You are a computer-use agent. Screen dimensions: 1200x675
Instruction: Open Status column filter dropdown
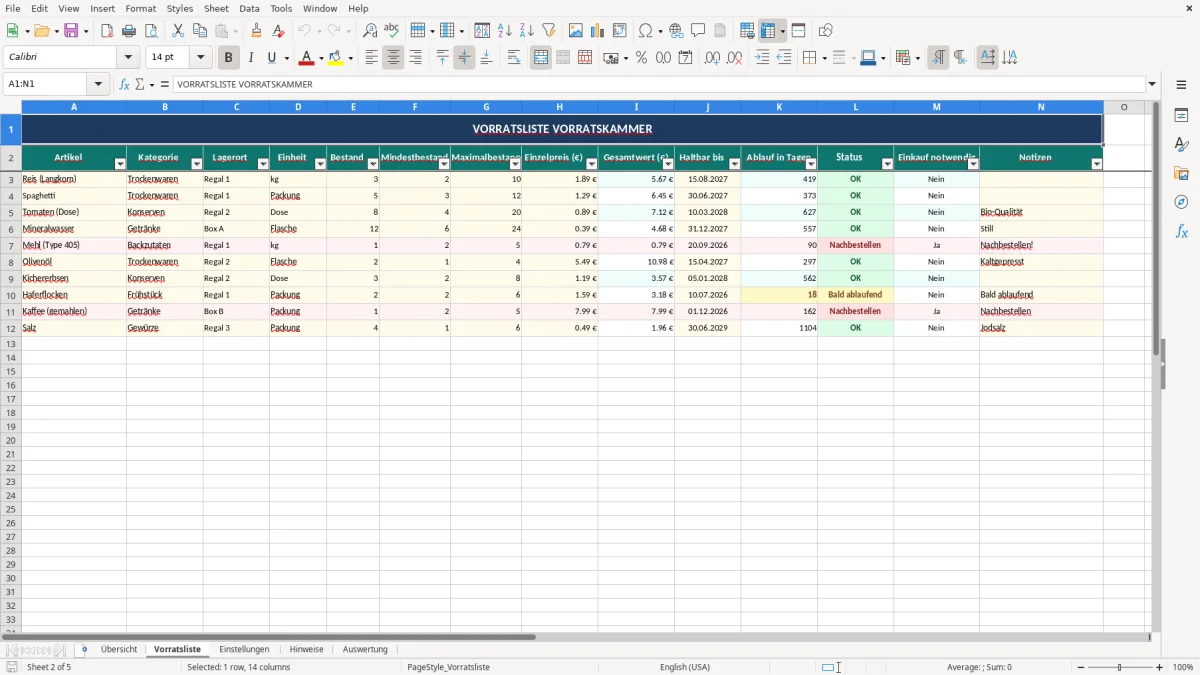(x=887, y=163)
